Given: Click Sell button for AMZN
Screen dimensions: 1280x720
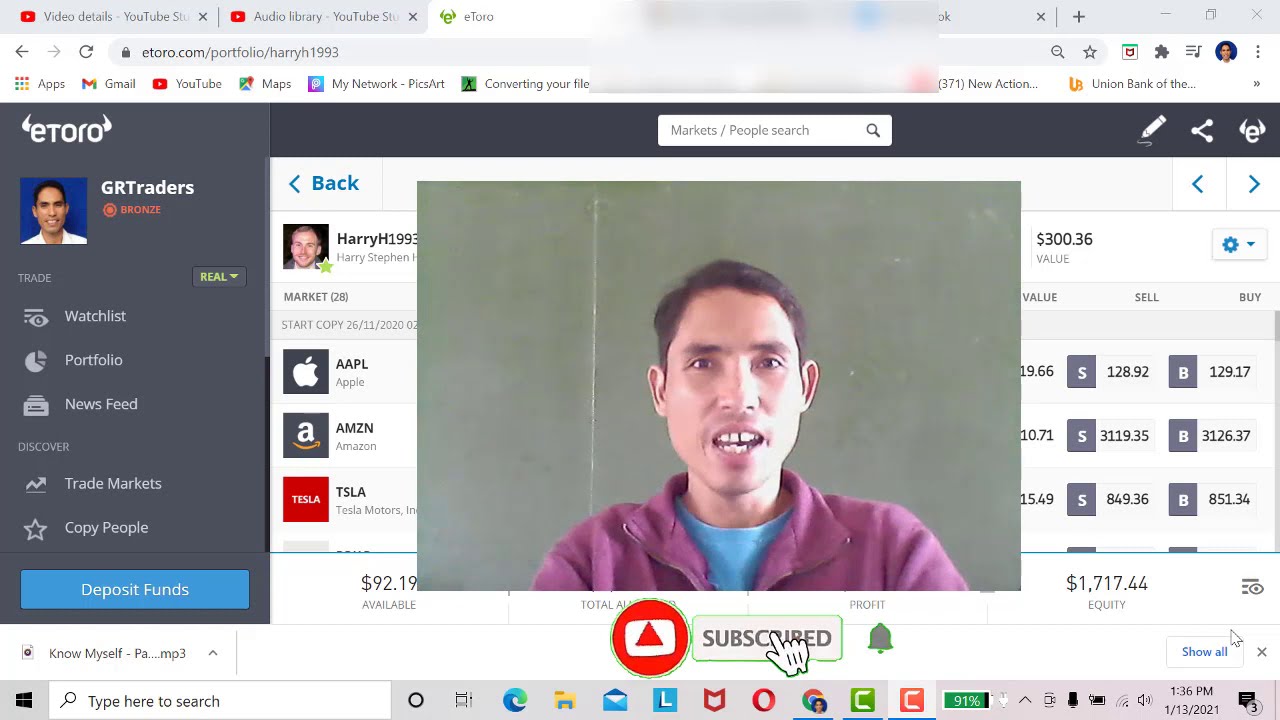Looking at the screenshot, I should tap(1081, 436).
